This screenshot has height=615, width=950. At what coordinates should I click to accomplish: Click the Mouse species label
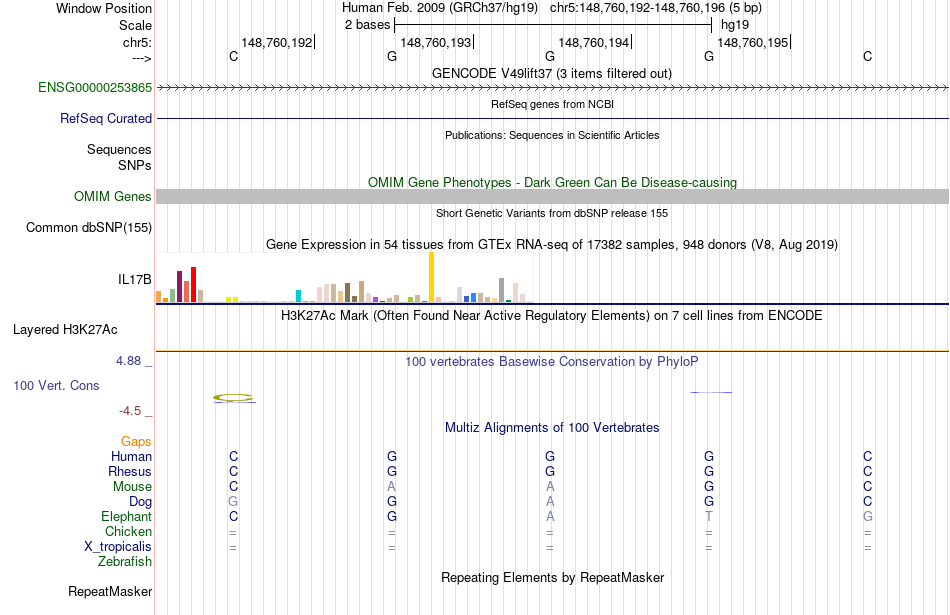coord(133,487)
